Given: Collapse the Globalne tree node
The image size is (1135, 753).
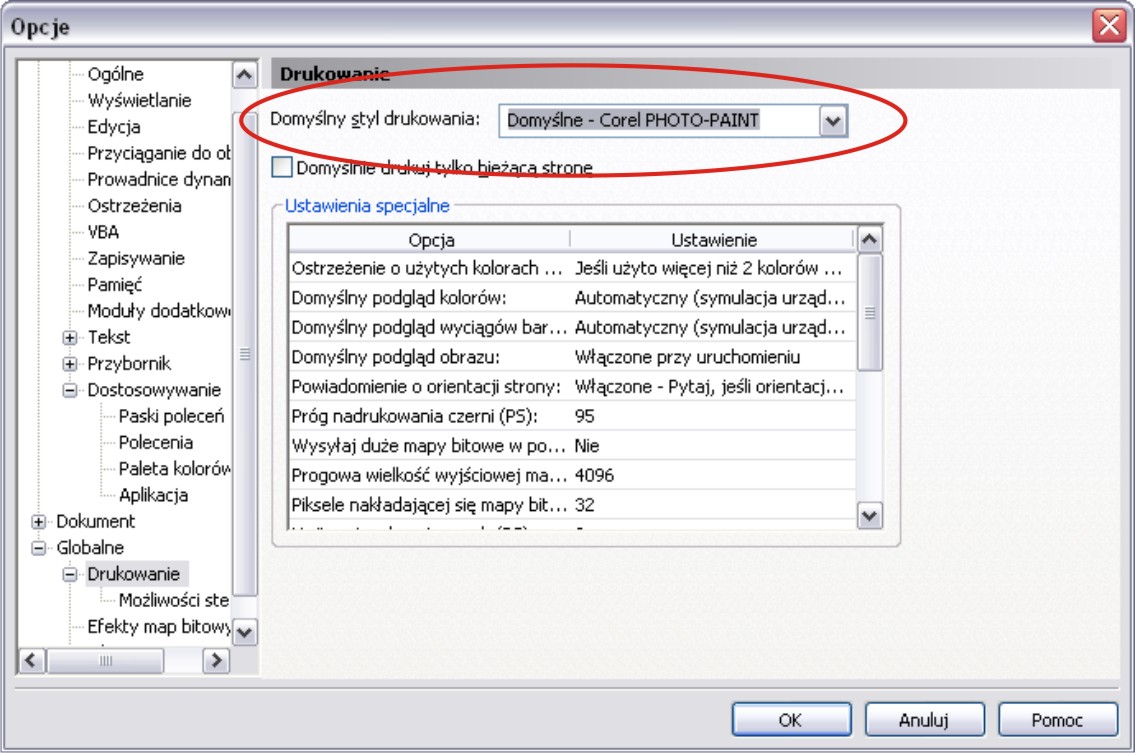Looking at the screenshot, I should click(x=39, y=548).
